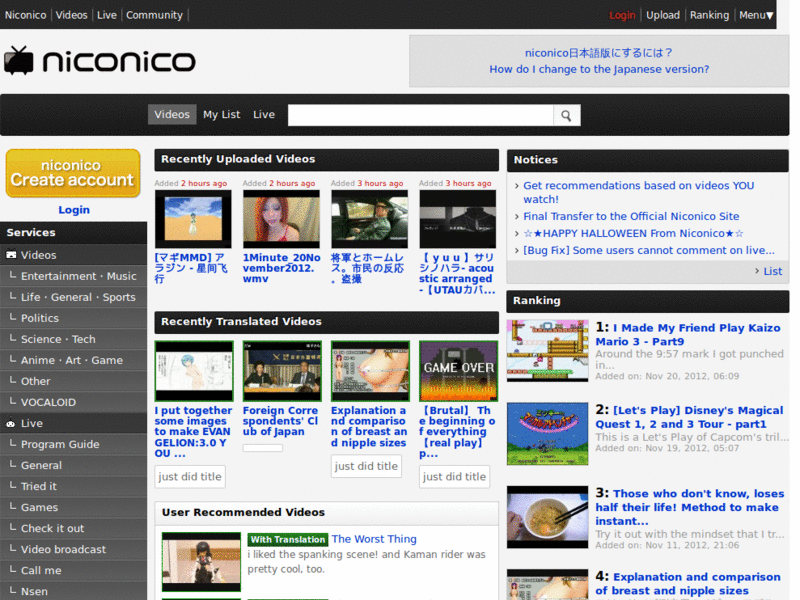Screen dimensions: 800x600
Task: Click the Login link under Create account
Action: [x=74, y=210]
